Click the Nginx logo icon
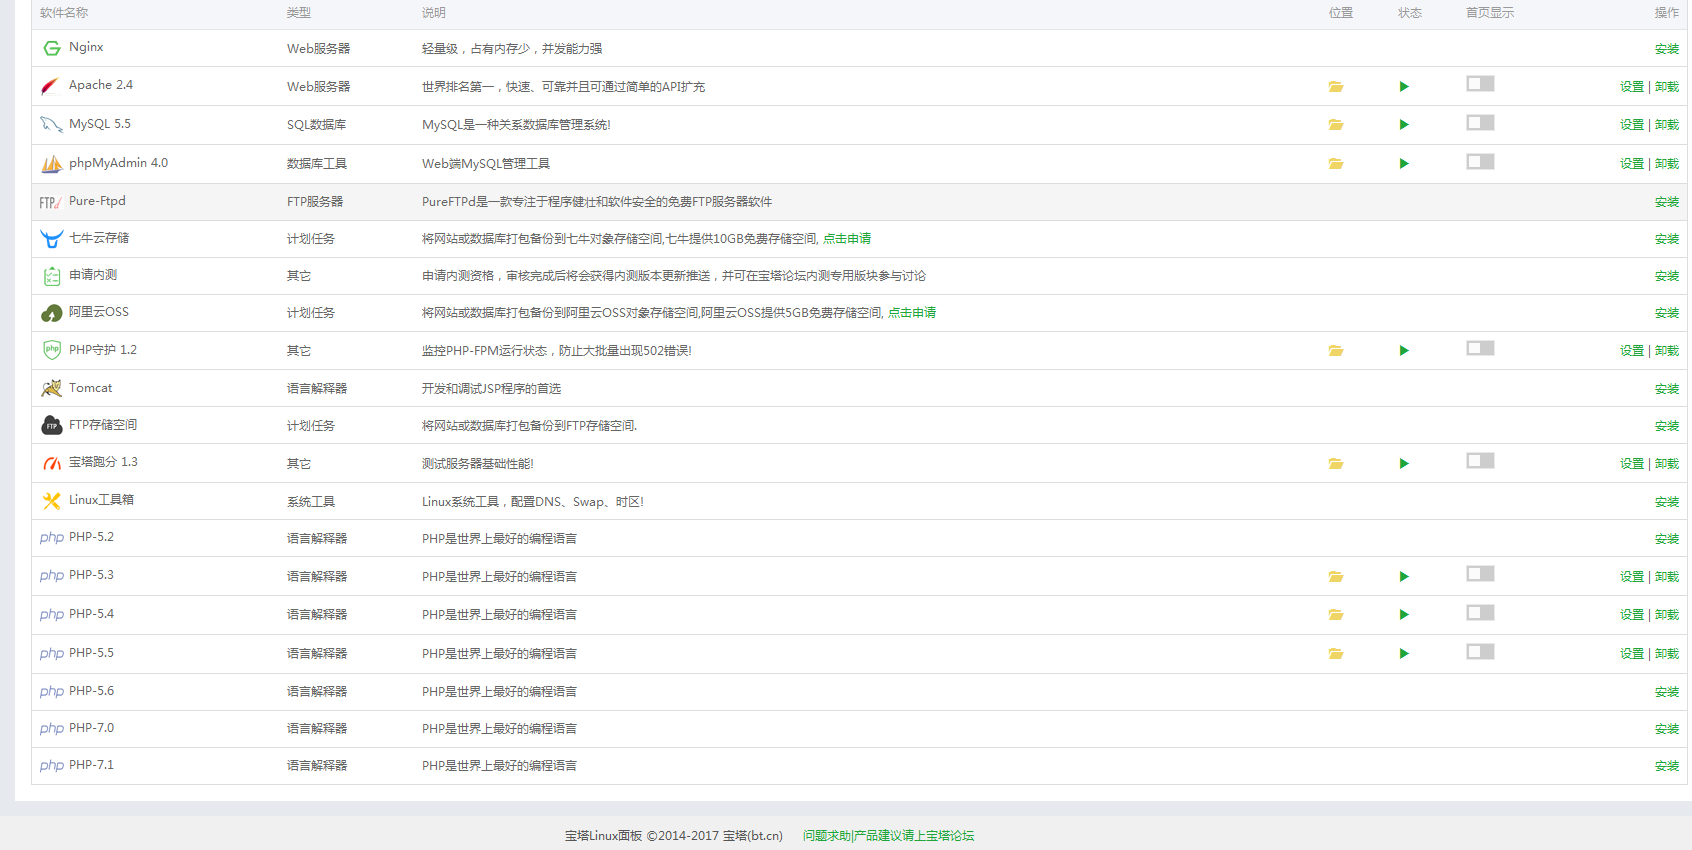This screenshot has width=1692, height=850. pyautogui.click(x=52, y=48)
